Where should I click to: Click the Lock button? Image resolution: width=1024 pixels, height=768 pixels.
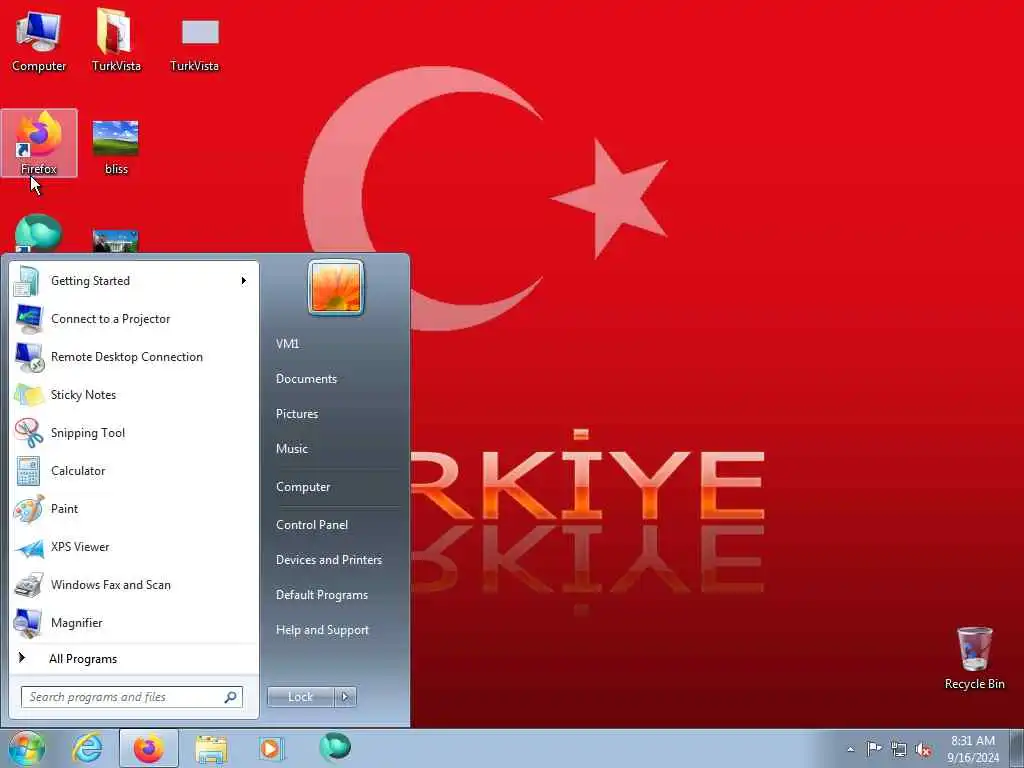tap(301, 697)
